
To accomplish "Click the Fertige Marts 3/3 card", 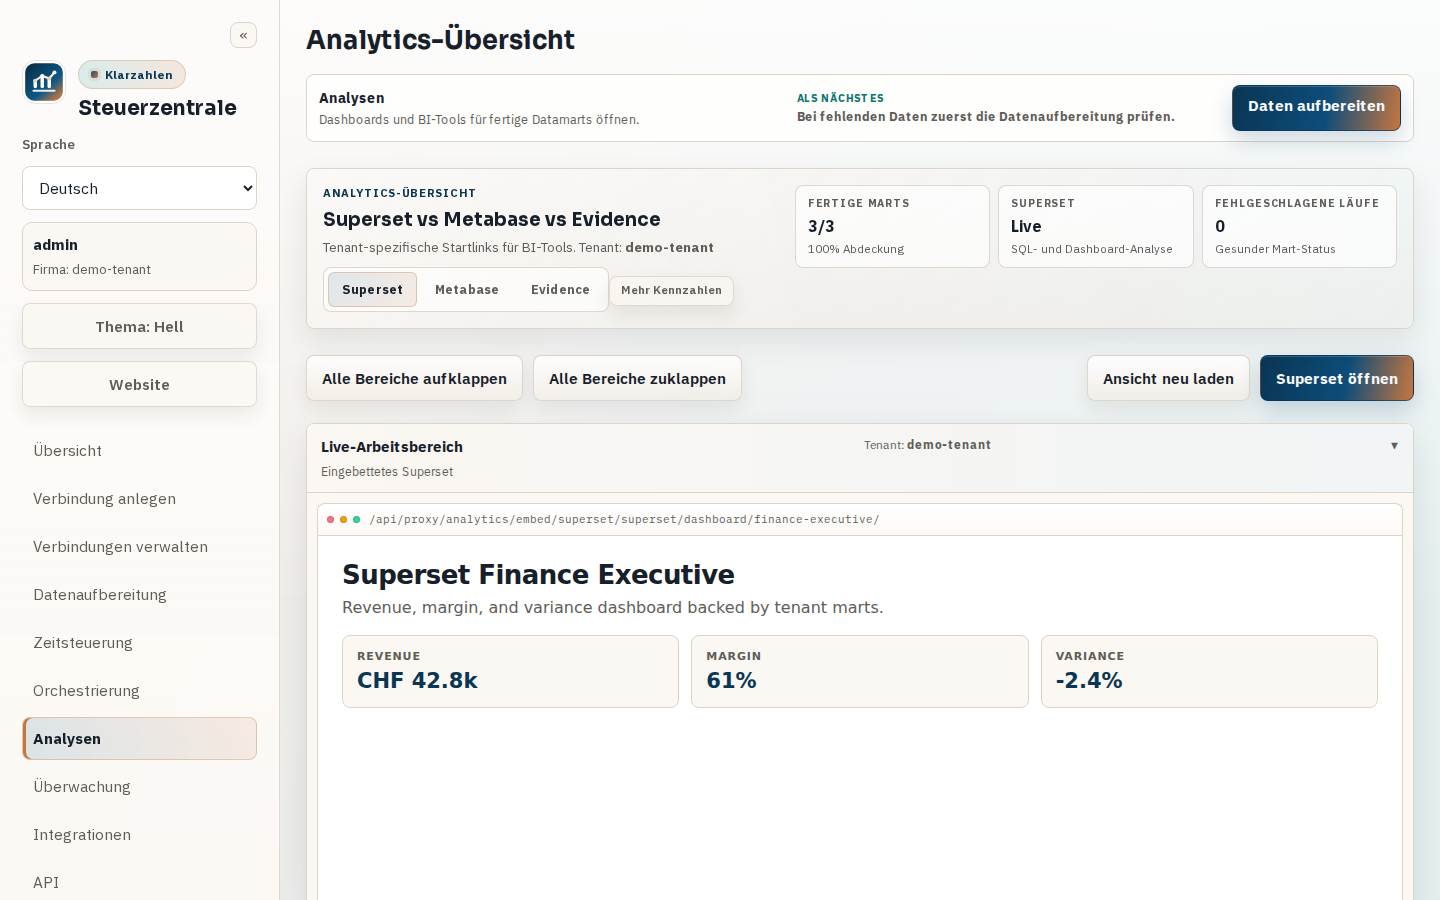I will [x=892, y=226].
